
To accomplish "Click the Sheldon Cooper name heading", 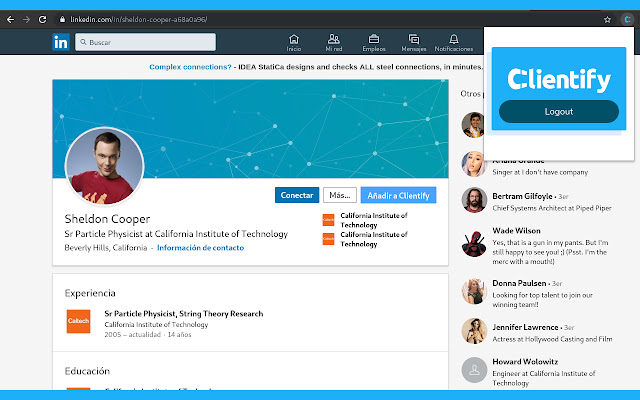I will coord(107,219).
